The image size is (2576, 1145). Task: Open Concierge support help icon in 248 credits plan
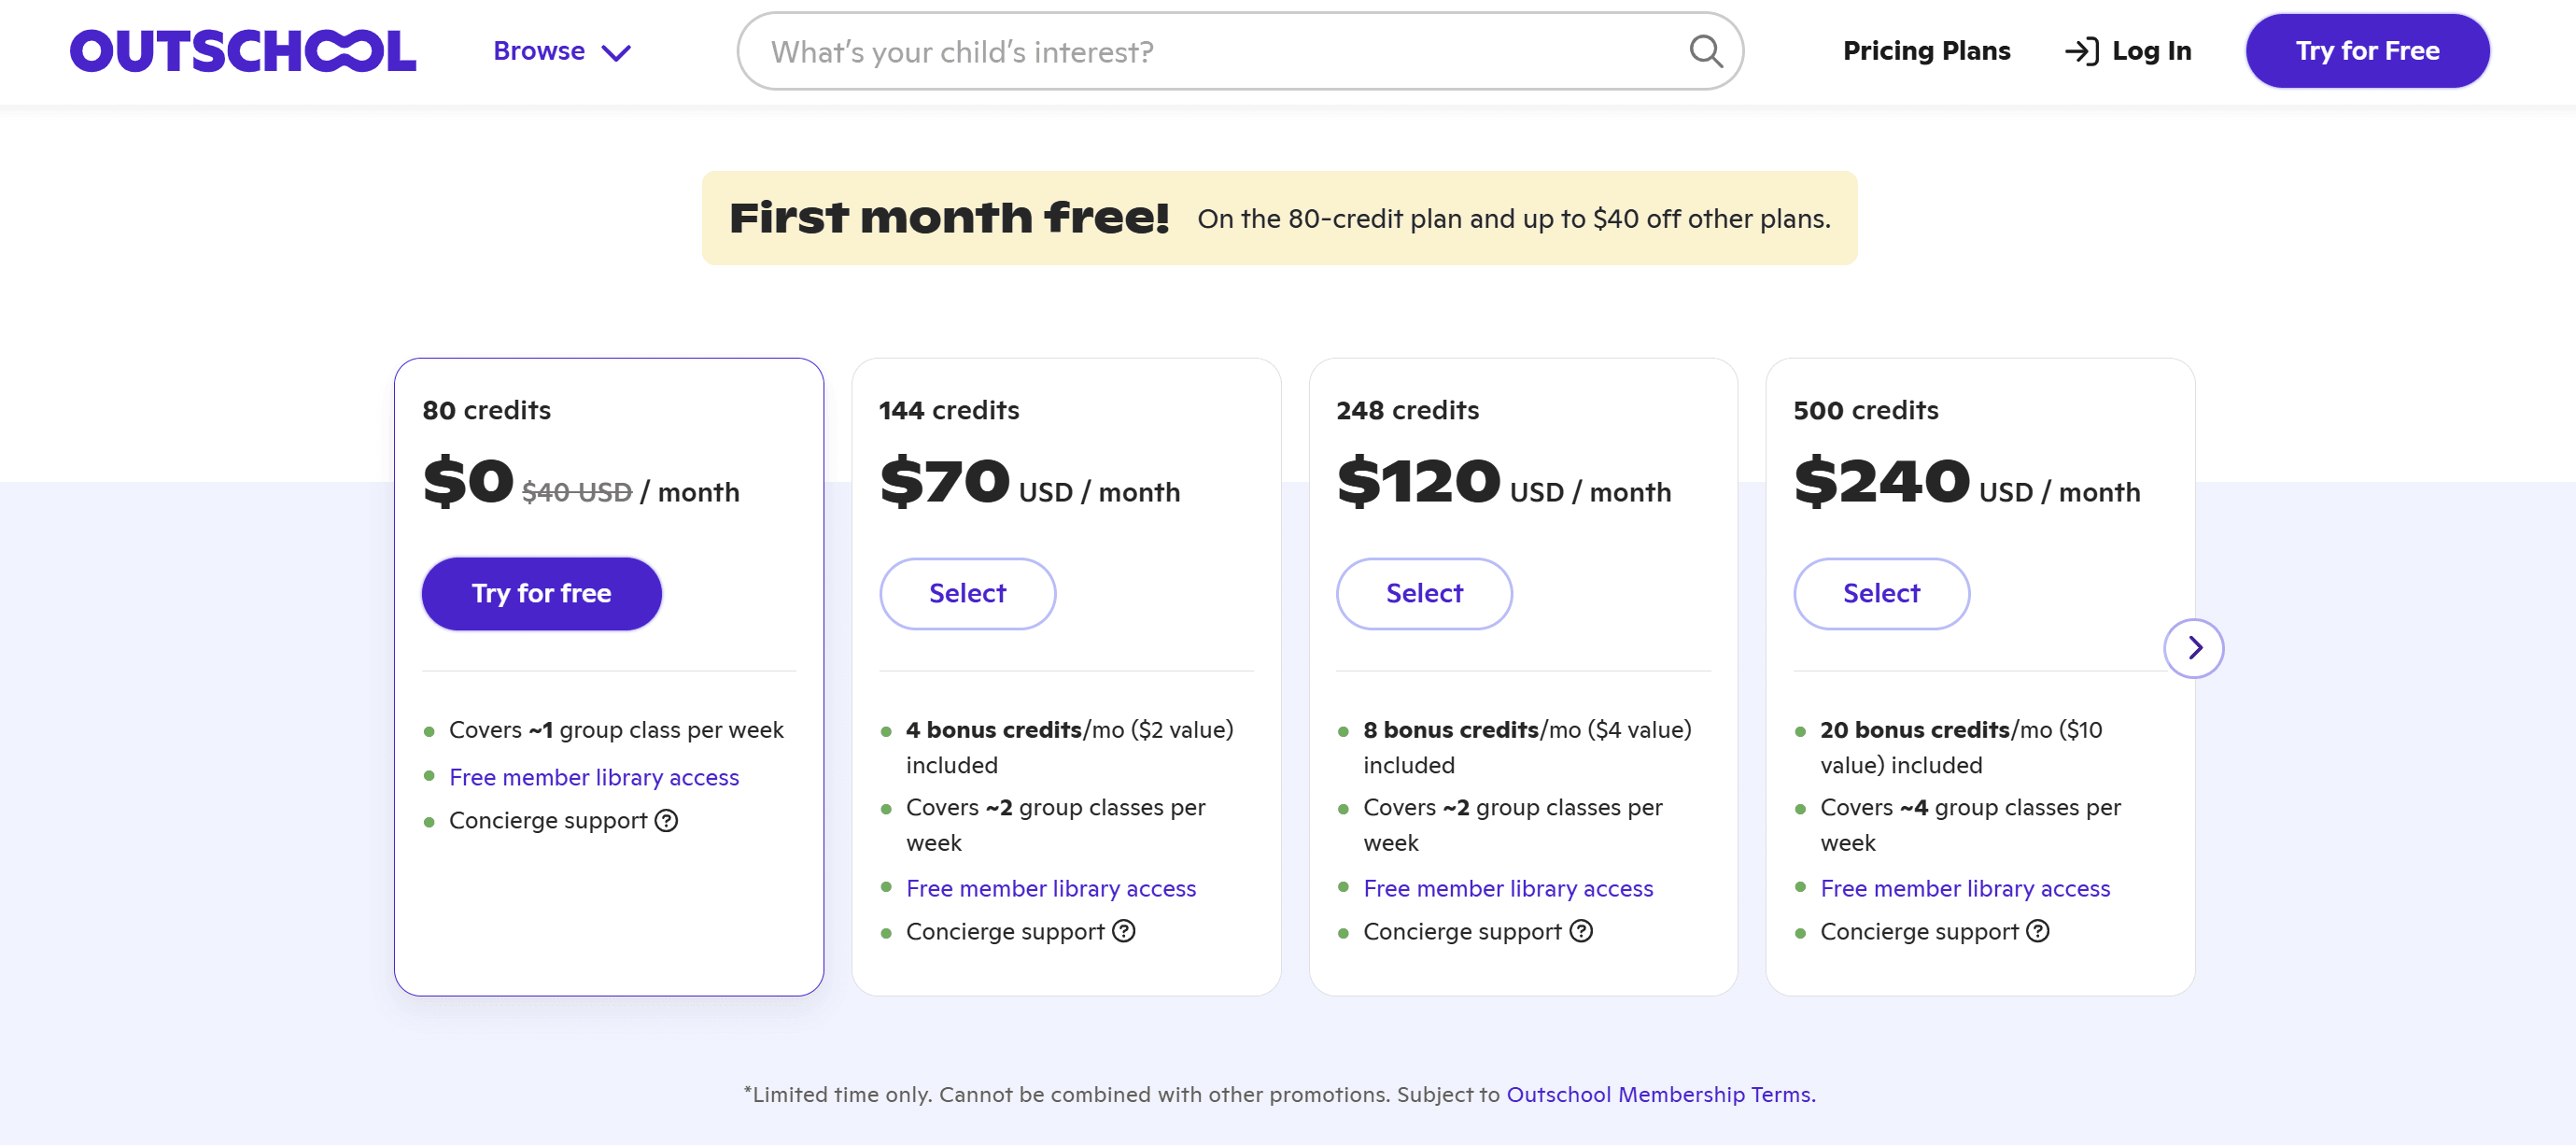(x=1580, y=932)
